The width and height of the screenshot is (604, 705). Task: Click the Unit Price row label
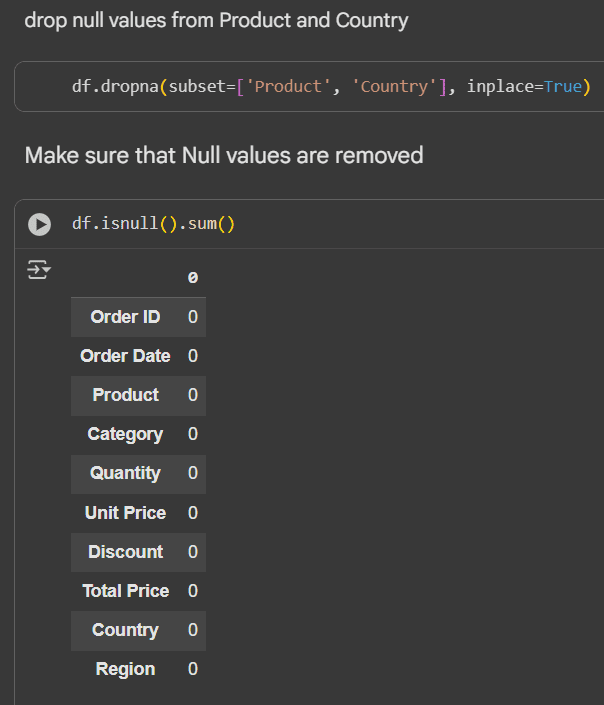(125, 513)
